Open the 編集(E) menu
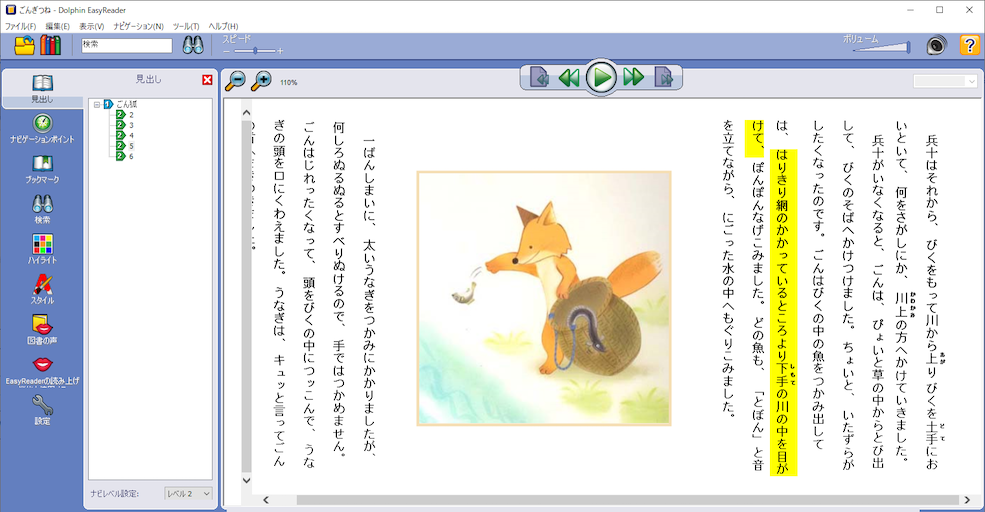 [x=57, y=26]
